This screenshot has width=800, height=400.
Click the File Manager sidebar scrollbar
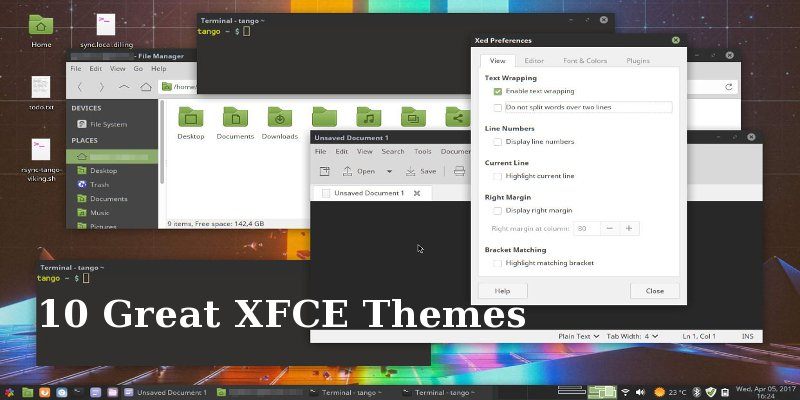click(162, 142)
